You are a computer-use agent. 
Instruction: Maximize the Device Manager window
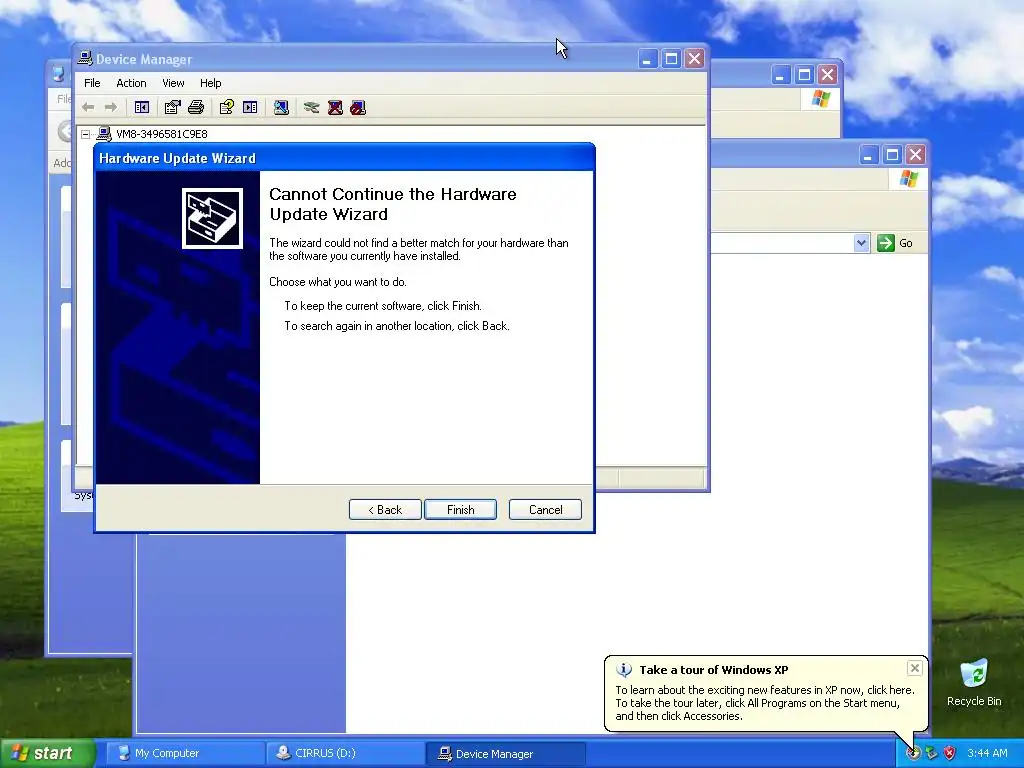(x=671, y=59)
